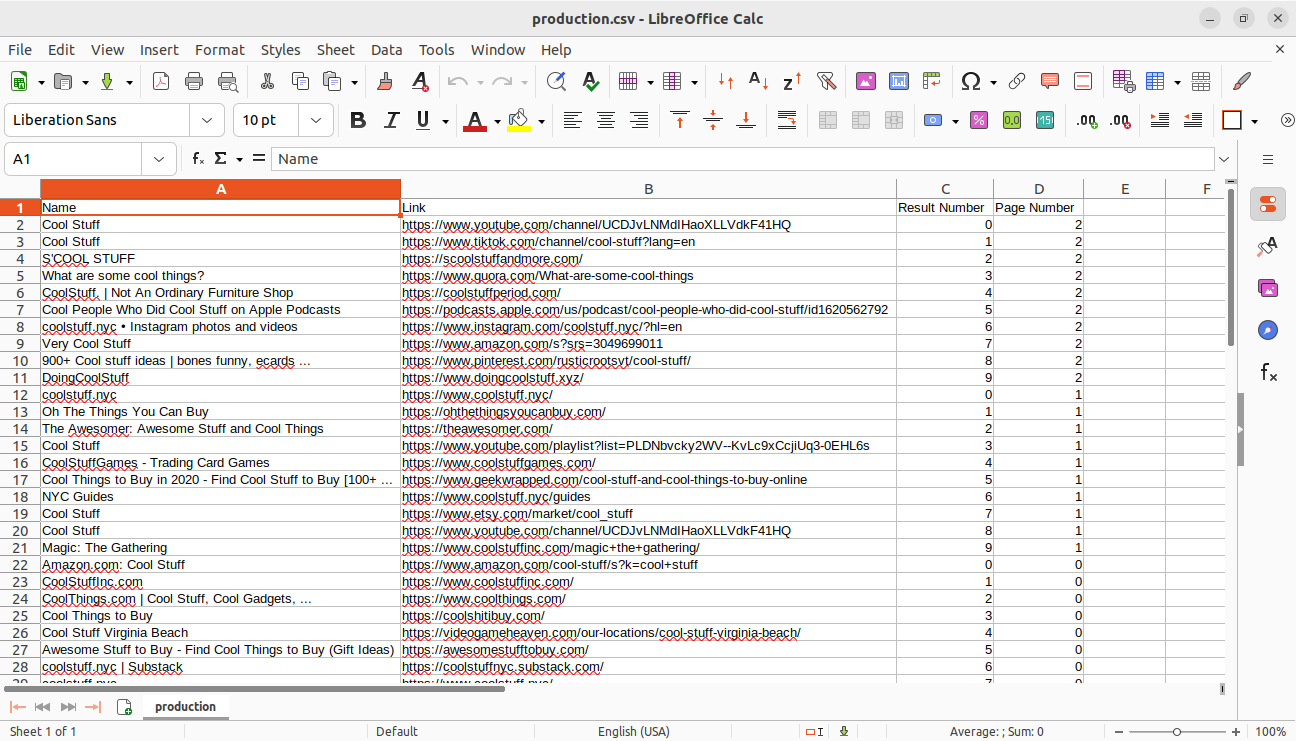Open sidebar Navigator compass icon
Viewport: 1296px width, 741px height.
pos(1268,330)
